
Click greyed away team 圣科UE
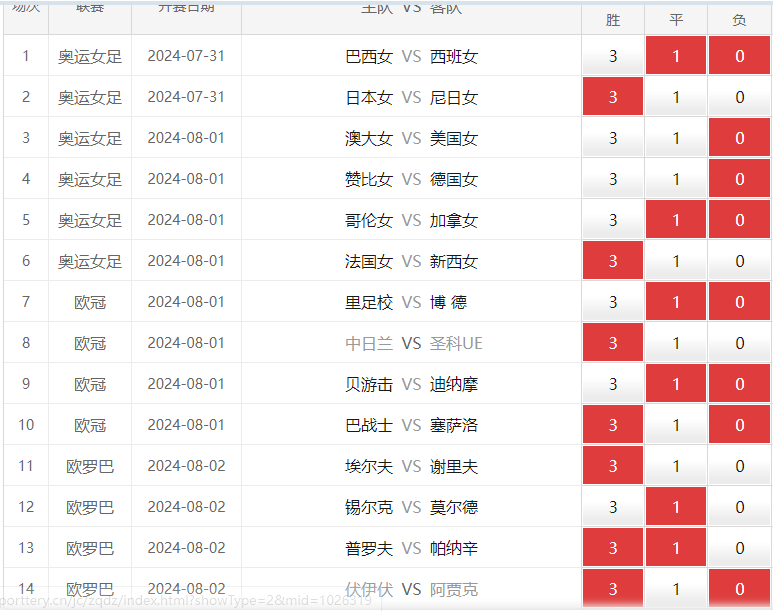click(456, 343)
